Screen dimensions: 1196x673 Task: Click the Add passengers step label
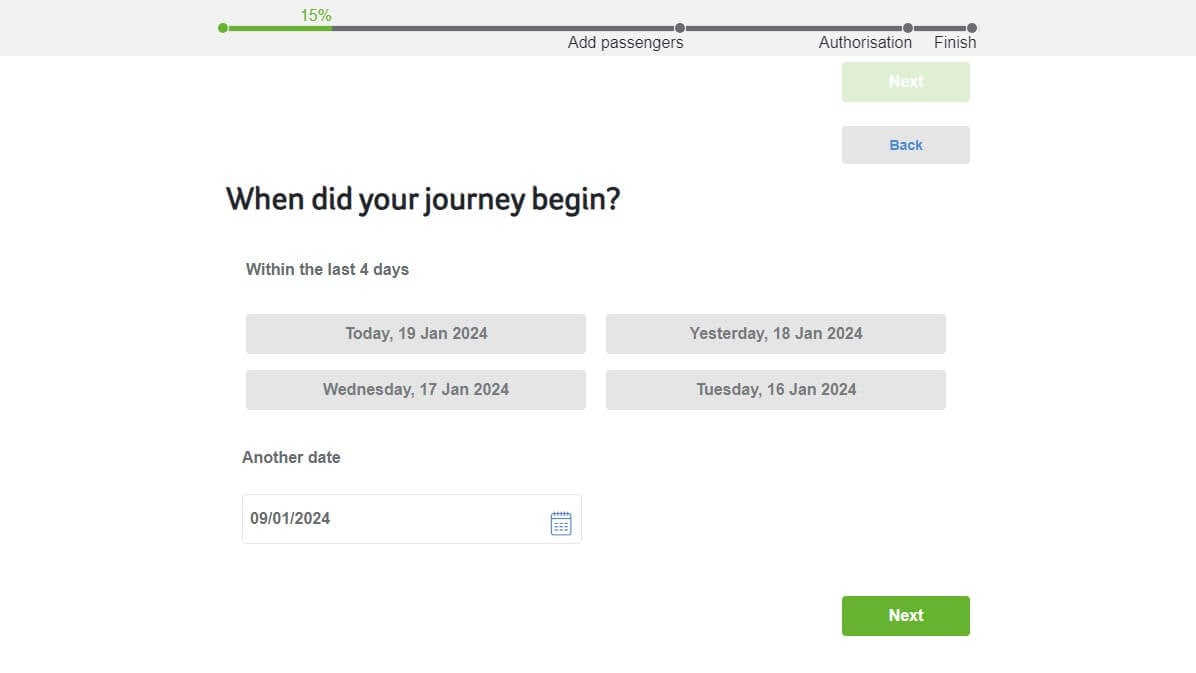pyautogui.click(x=625, y=43)
